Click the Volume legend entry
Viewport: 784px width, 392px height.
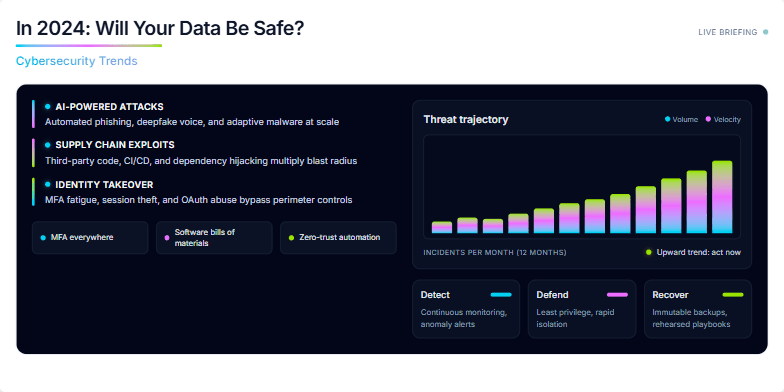pyautogui.click(x=681, y=120)
